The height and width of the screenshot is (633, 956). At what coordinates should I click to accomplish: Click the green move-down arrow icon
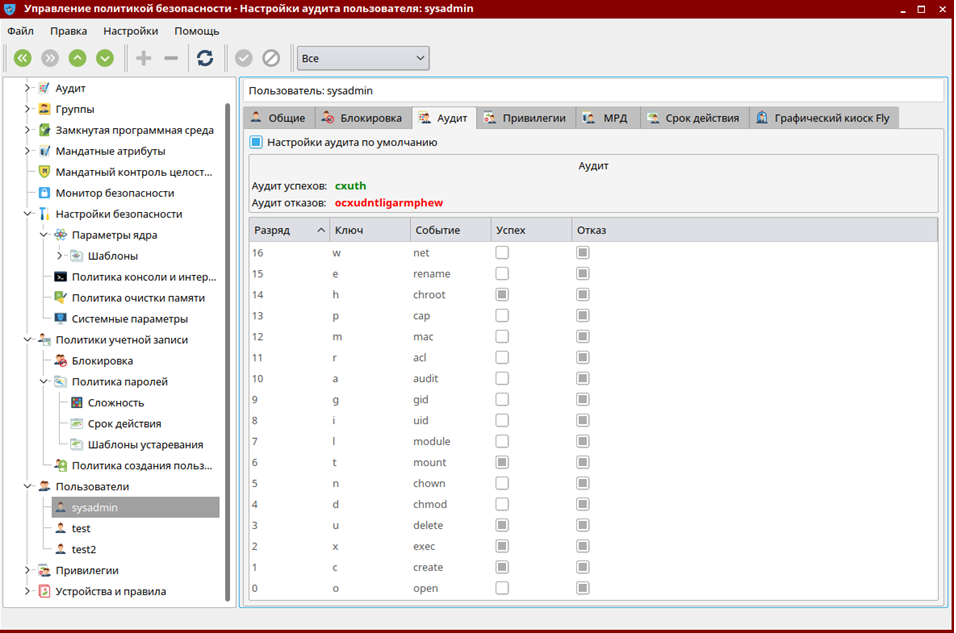click(x=104, y=58)
